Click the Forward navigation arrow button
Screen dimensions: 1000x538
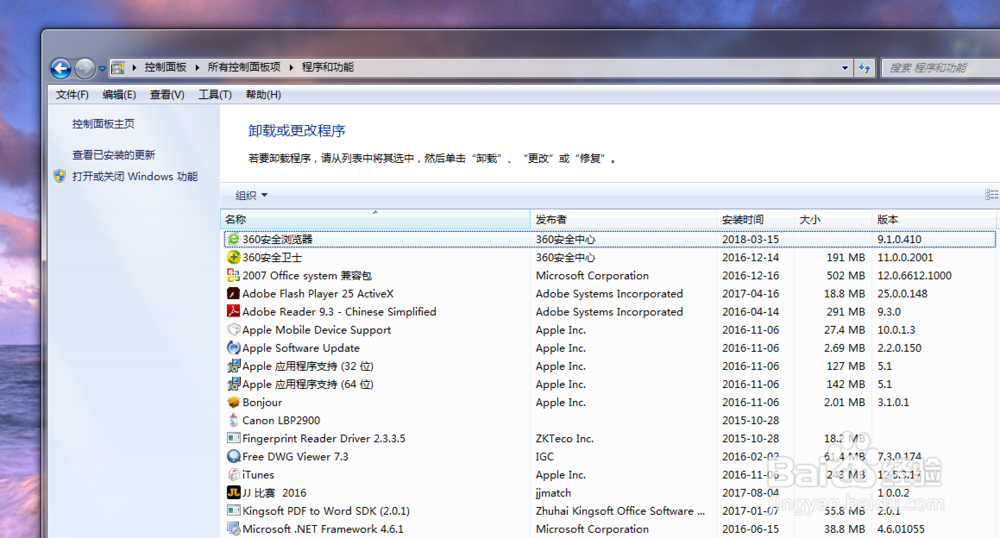click(x=84, y=68)
